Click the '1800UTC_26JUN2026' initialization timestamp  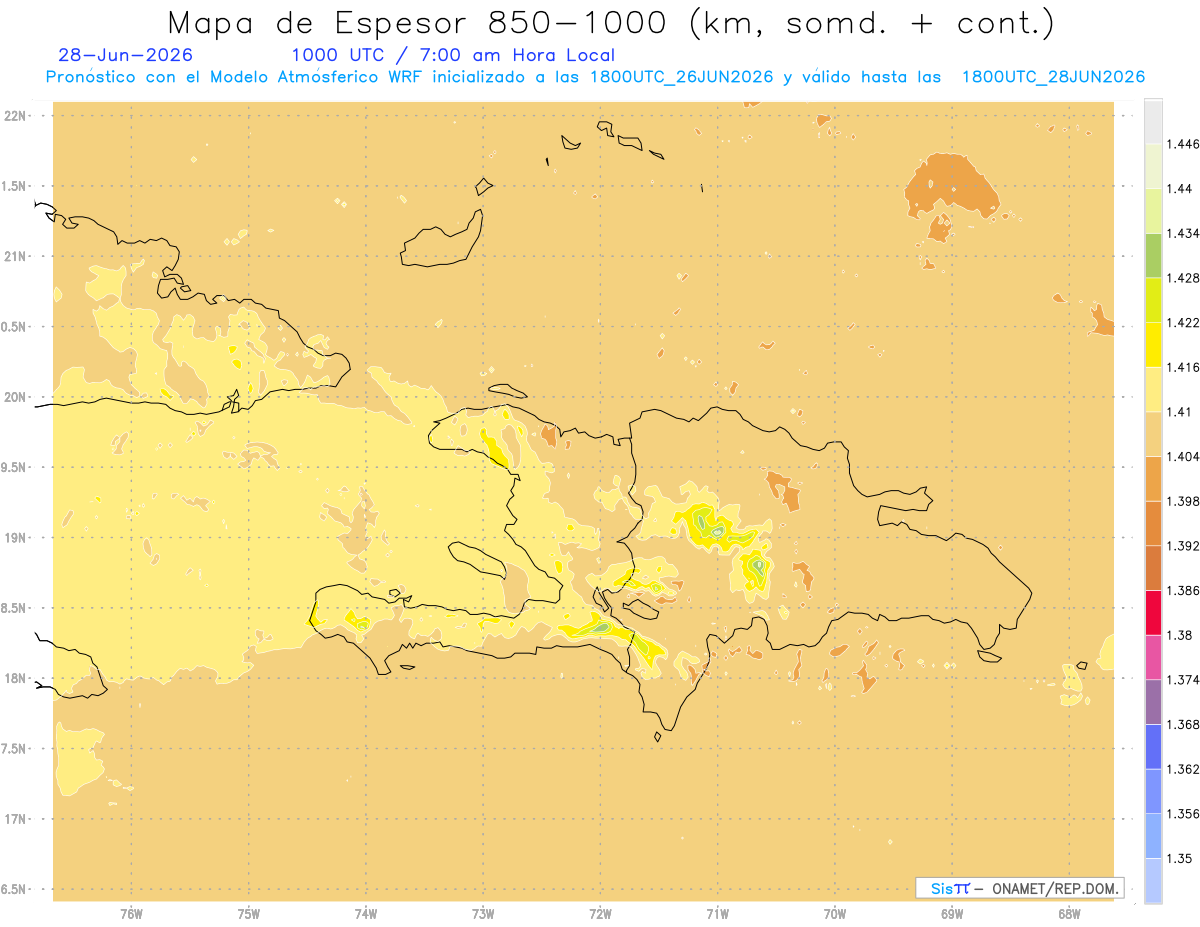pyautogui.click(x=682, y=78)
